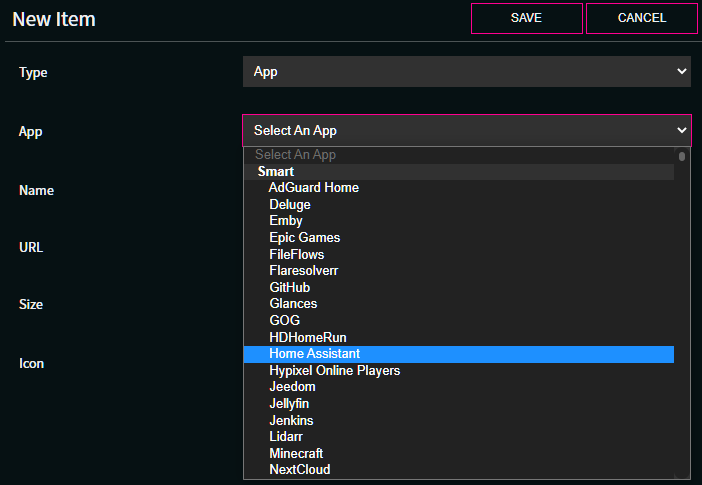702x485 pixels.
Task: Pick Deluge from the list
Action: pyautogui.click(x=458, y=205)
